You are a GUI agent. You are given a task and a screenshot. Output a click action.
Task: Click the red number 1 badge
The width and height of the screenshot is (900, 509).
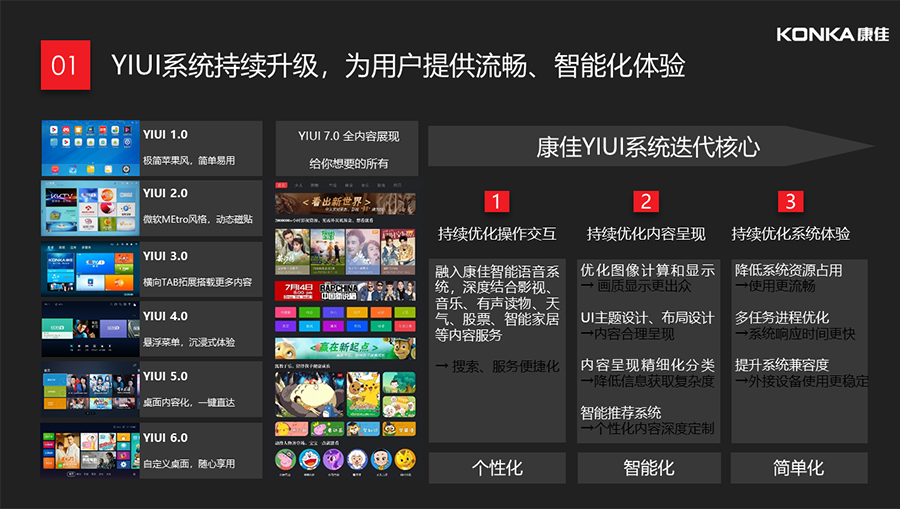click(x=496, y=201)
